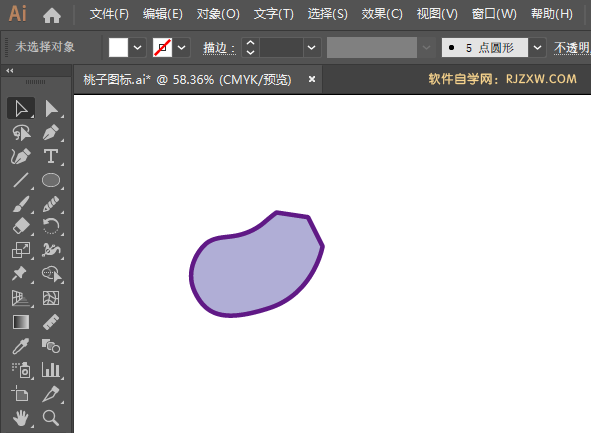This screenshot has width=591, height=433.
Task: Open the 选择(S) menu
Action: tap(328, 14)
